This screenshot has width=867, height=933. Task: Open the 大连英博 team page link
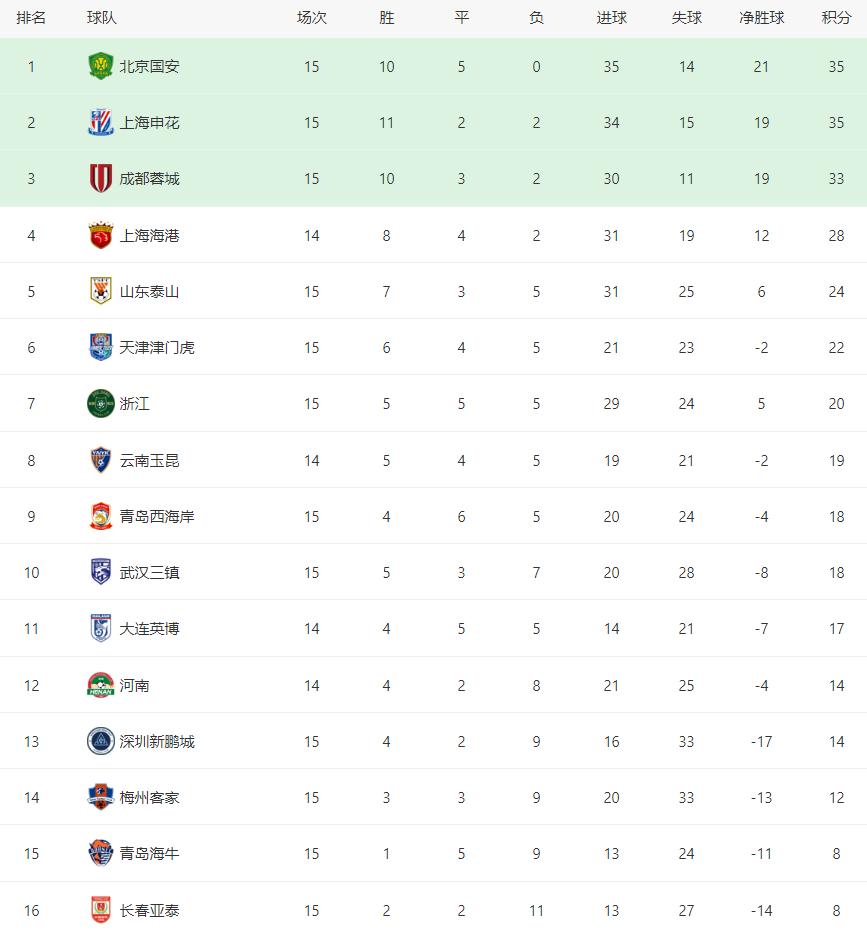point(149,628)
